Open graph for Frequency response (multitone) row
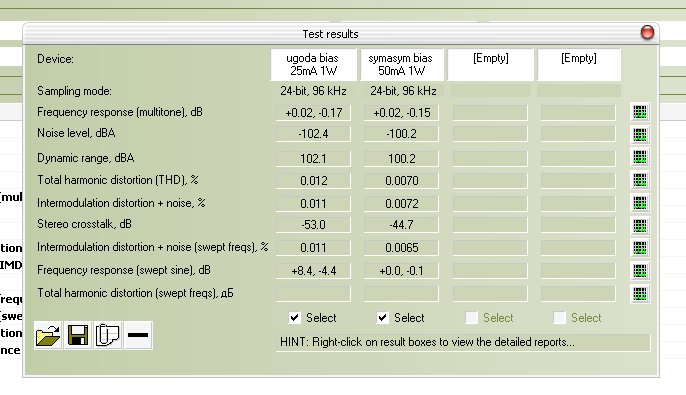This screenshot has height=395, width=686. pyautogui.click(x=640, y=112)
